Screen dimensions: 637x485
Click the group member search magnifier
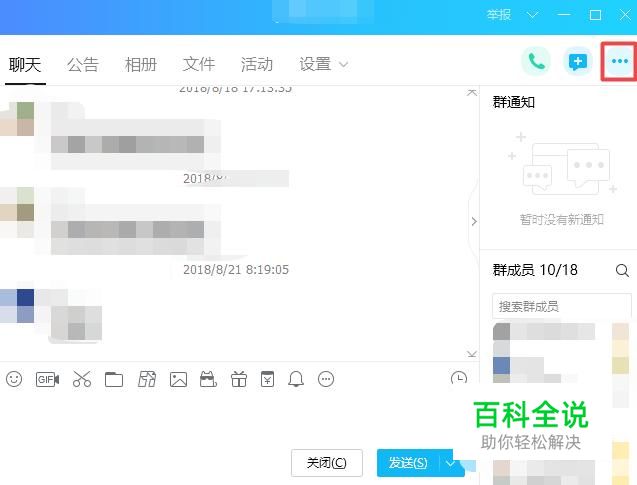622,270
